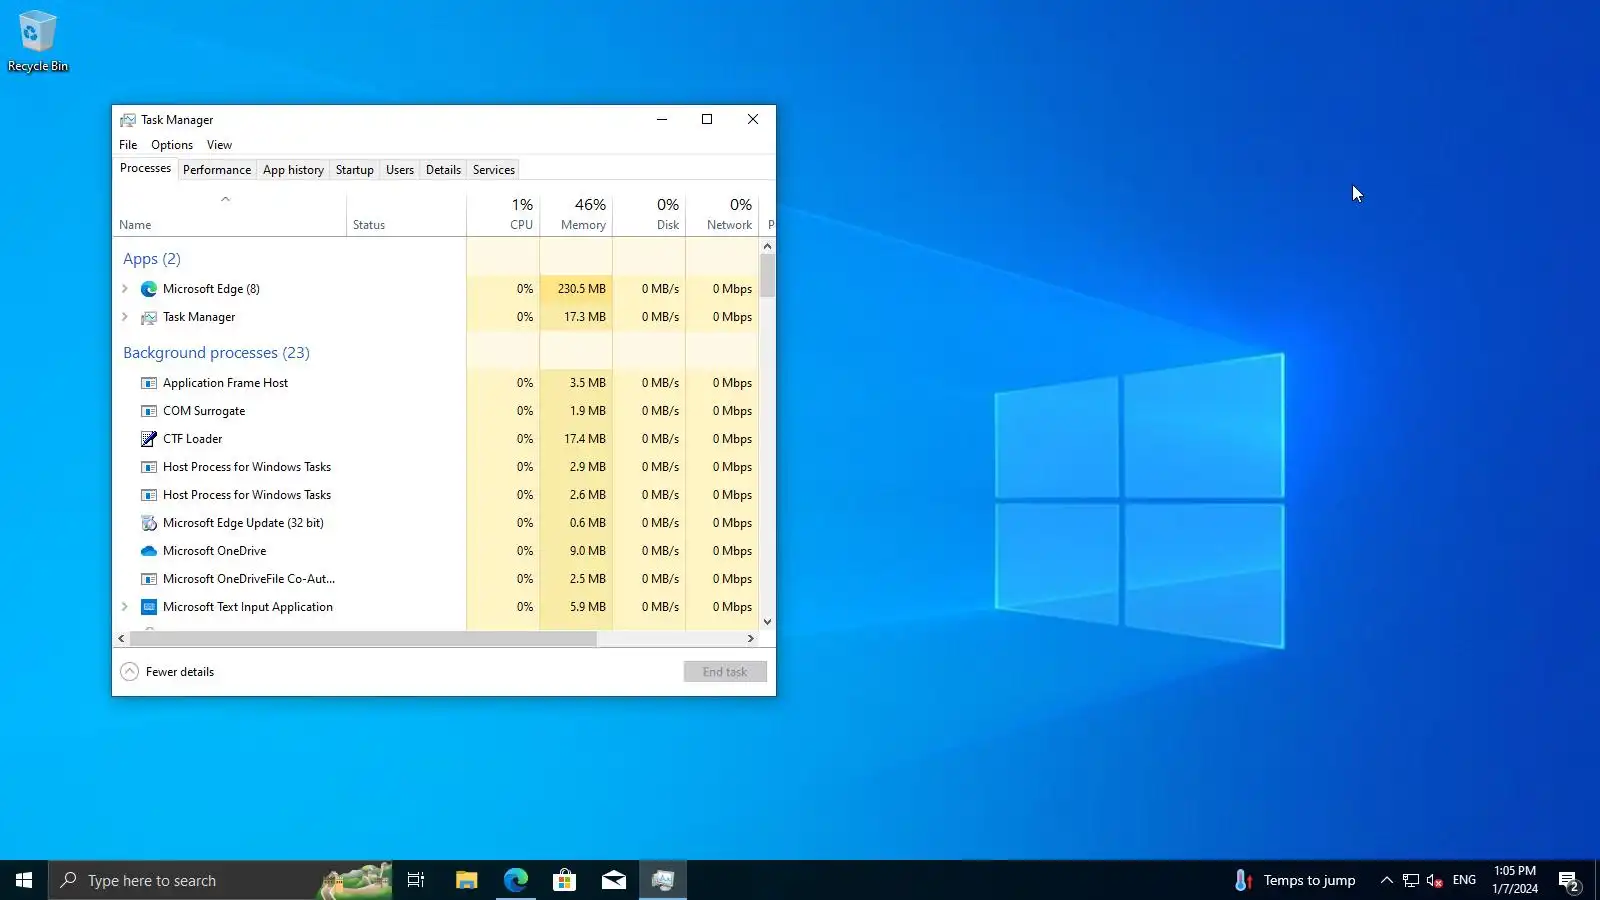This screenshot has width=1600, height=900.
Task: Click the muted volume tray icon
Action: (1435, 880)
